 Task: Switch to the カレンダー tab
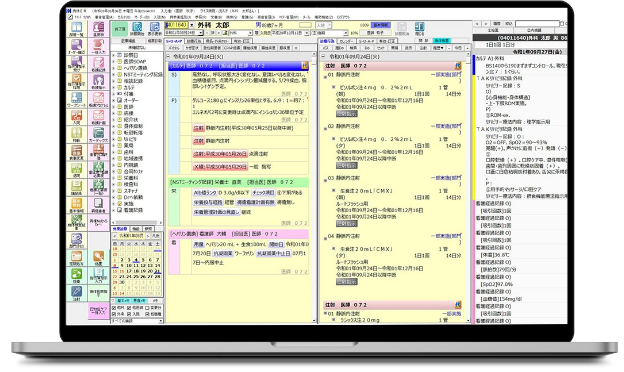click(x=346, y=41)
